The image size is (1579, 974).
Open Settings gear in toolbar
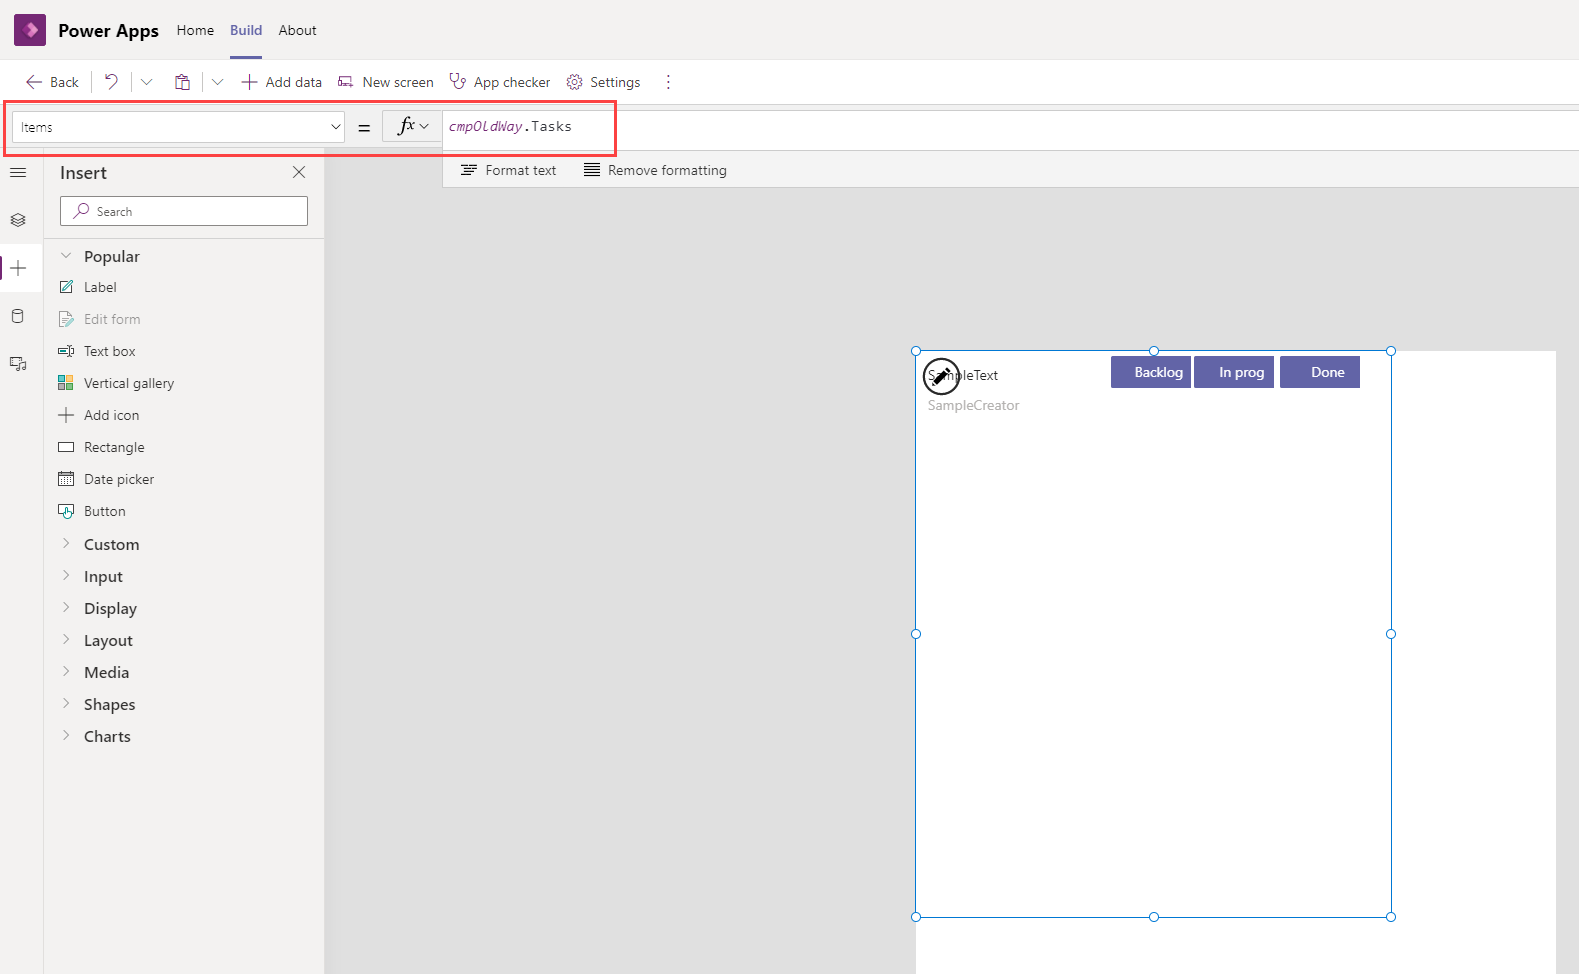(x=603, y=82)
